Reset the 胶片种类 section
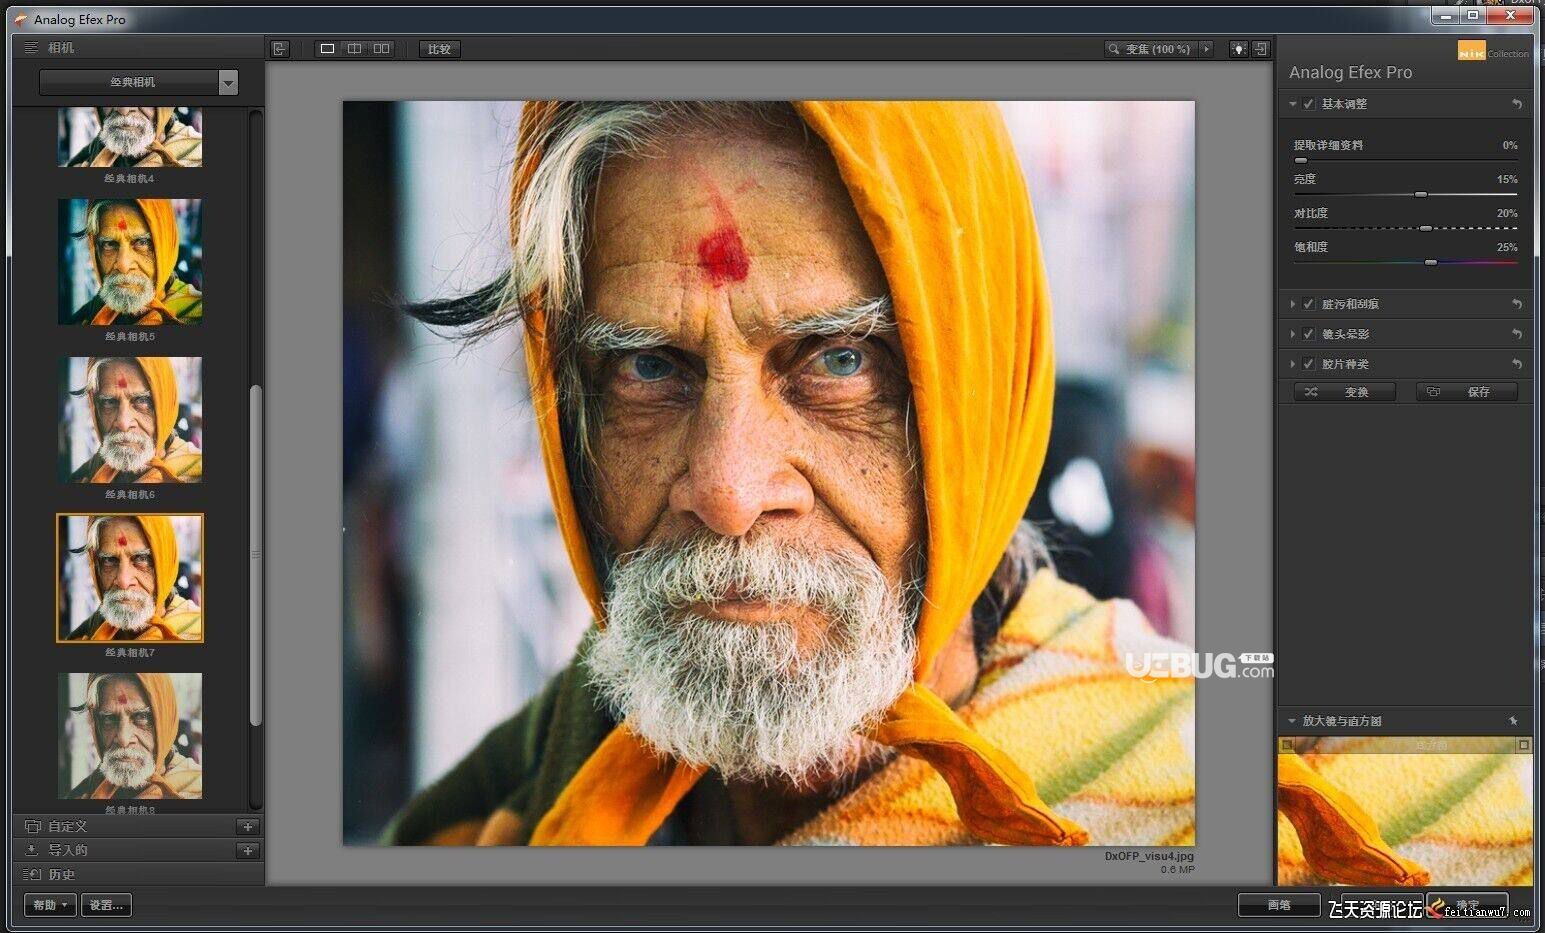 point(1516,364)
